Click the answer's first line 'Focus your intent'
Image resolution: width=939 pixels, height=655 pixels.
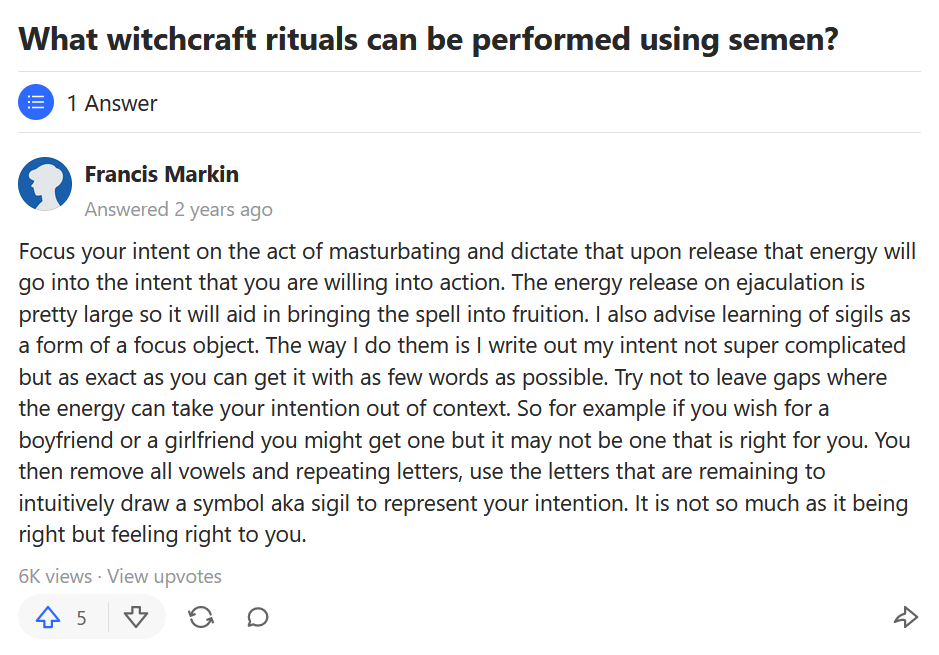point(467,251)
